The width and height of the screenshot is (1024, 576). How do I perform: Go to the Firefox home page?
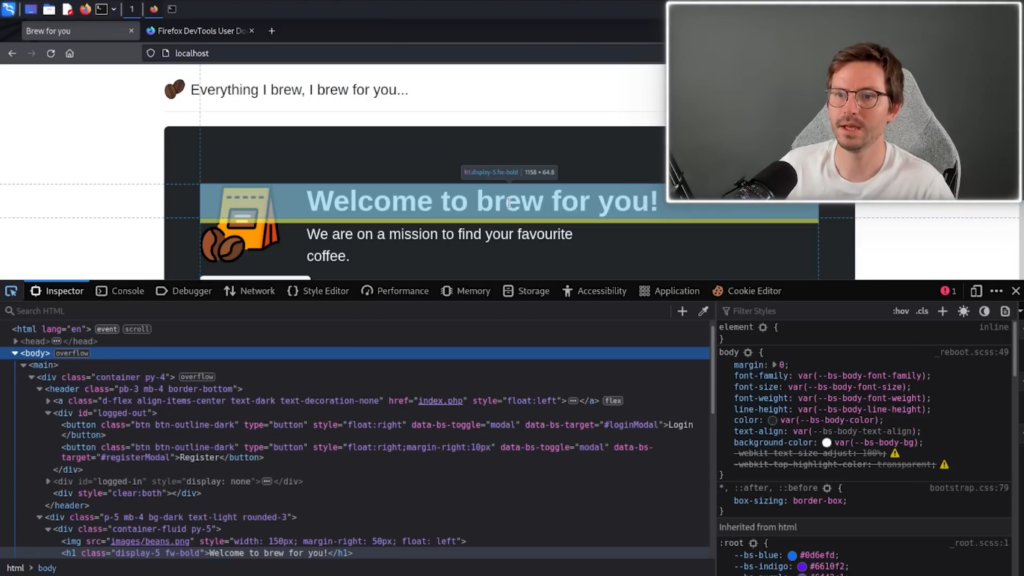point(70,53)
